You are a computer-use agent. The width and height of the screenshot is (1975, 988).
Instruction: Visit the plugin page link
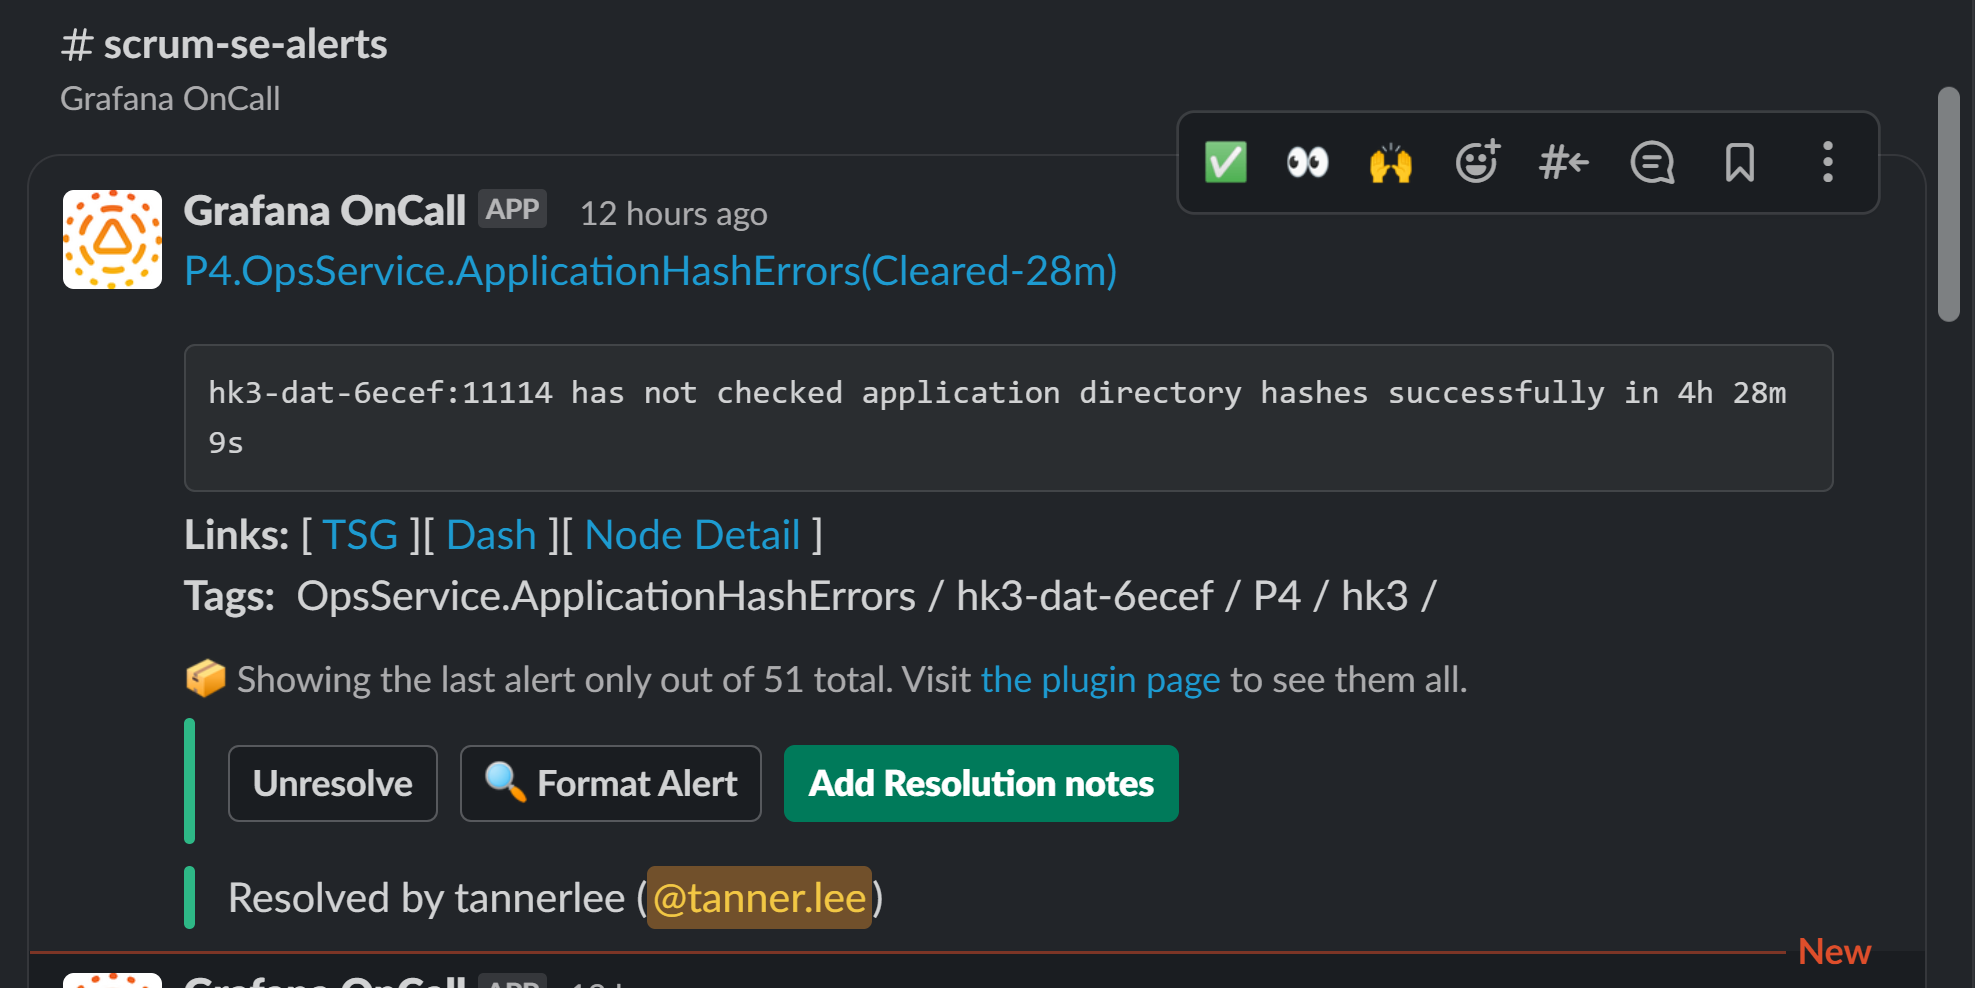(x=1098, y=679)
